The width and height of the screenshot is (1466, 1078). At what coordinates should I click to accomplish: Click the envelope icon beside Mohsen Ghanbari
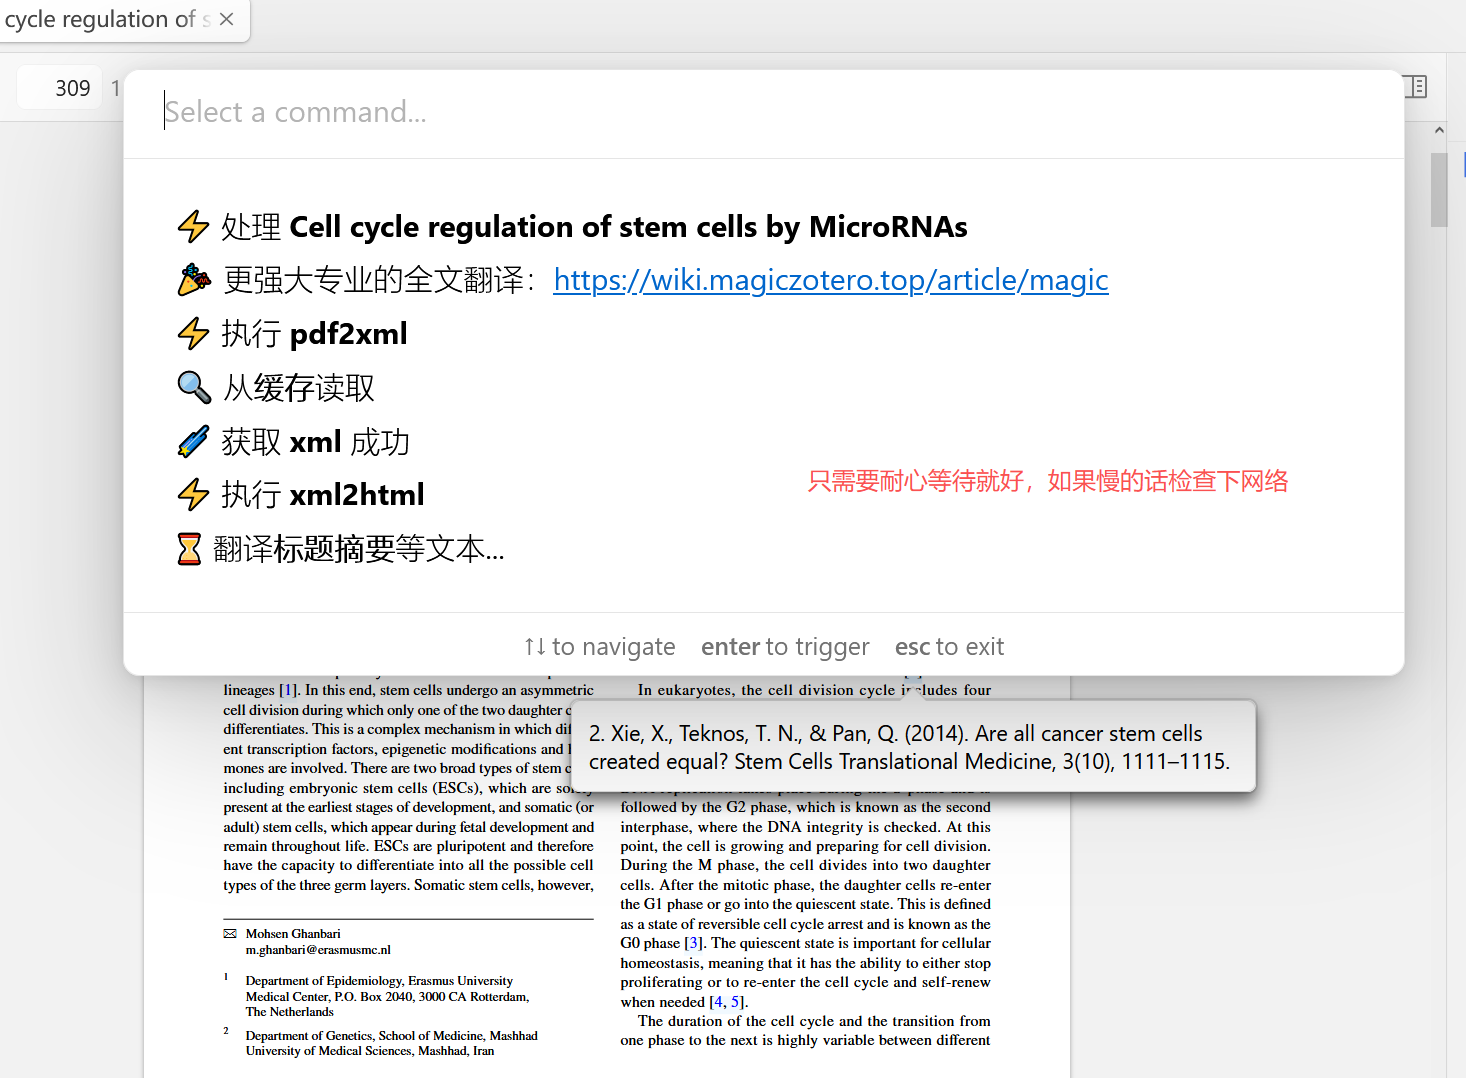pos(230,934)
